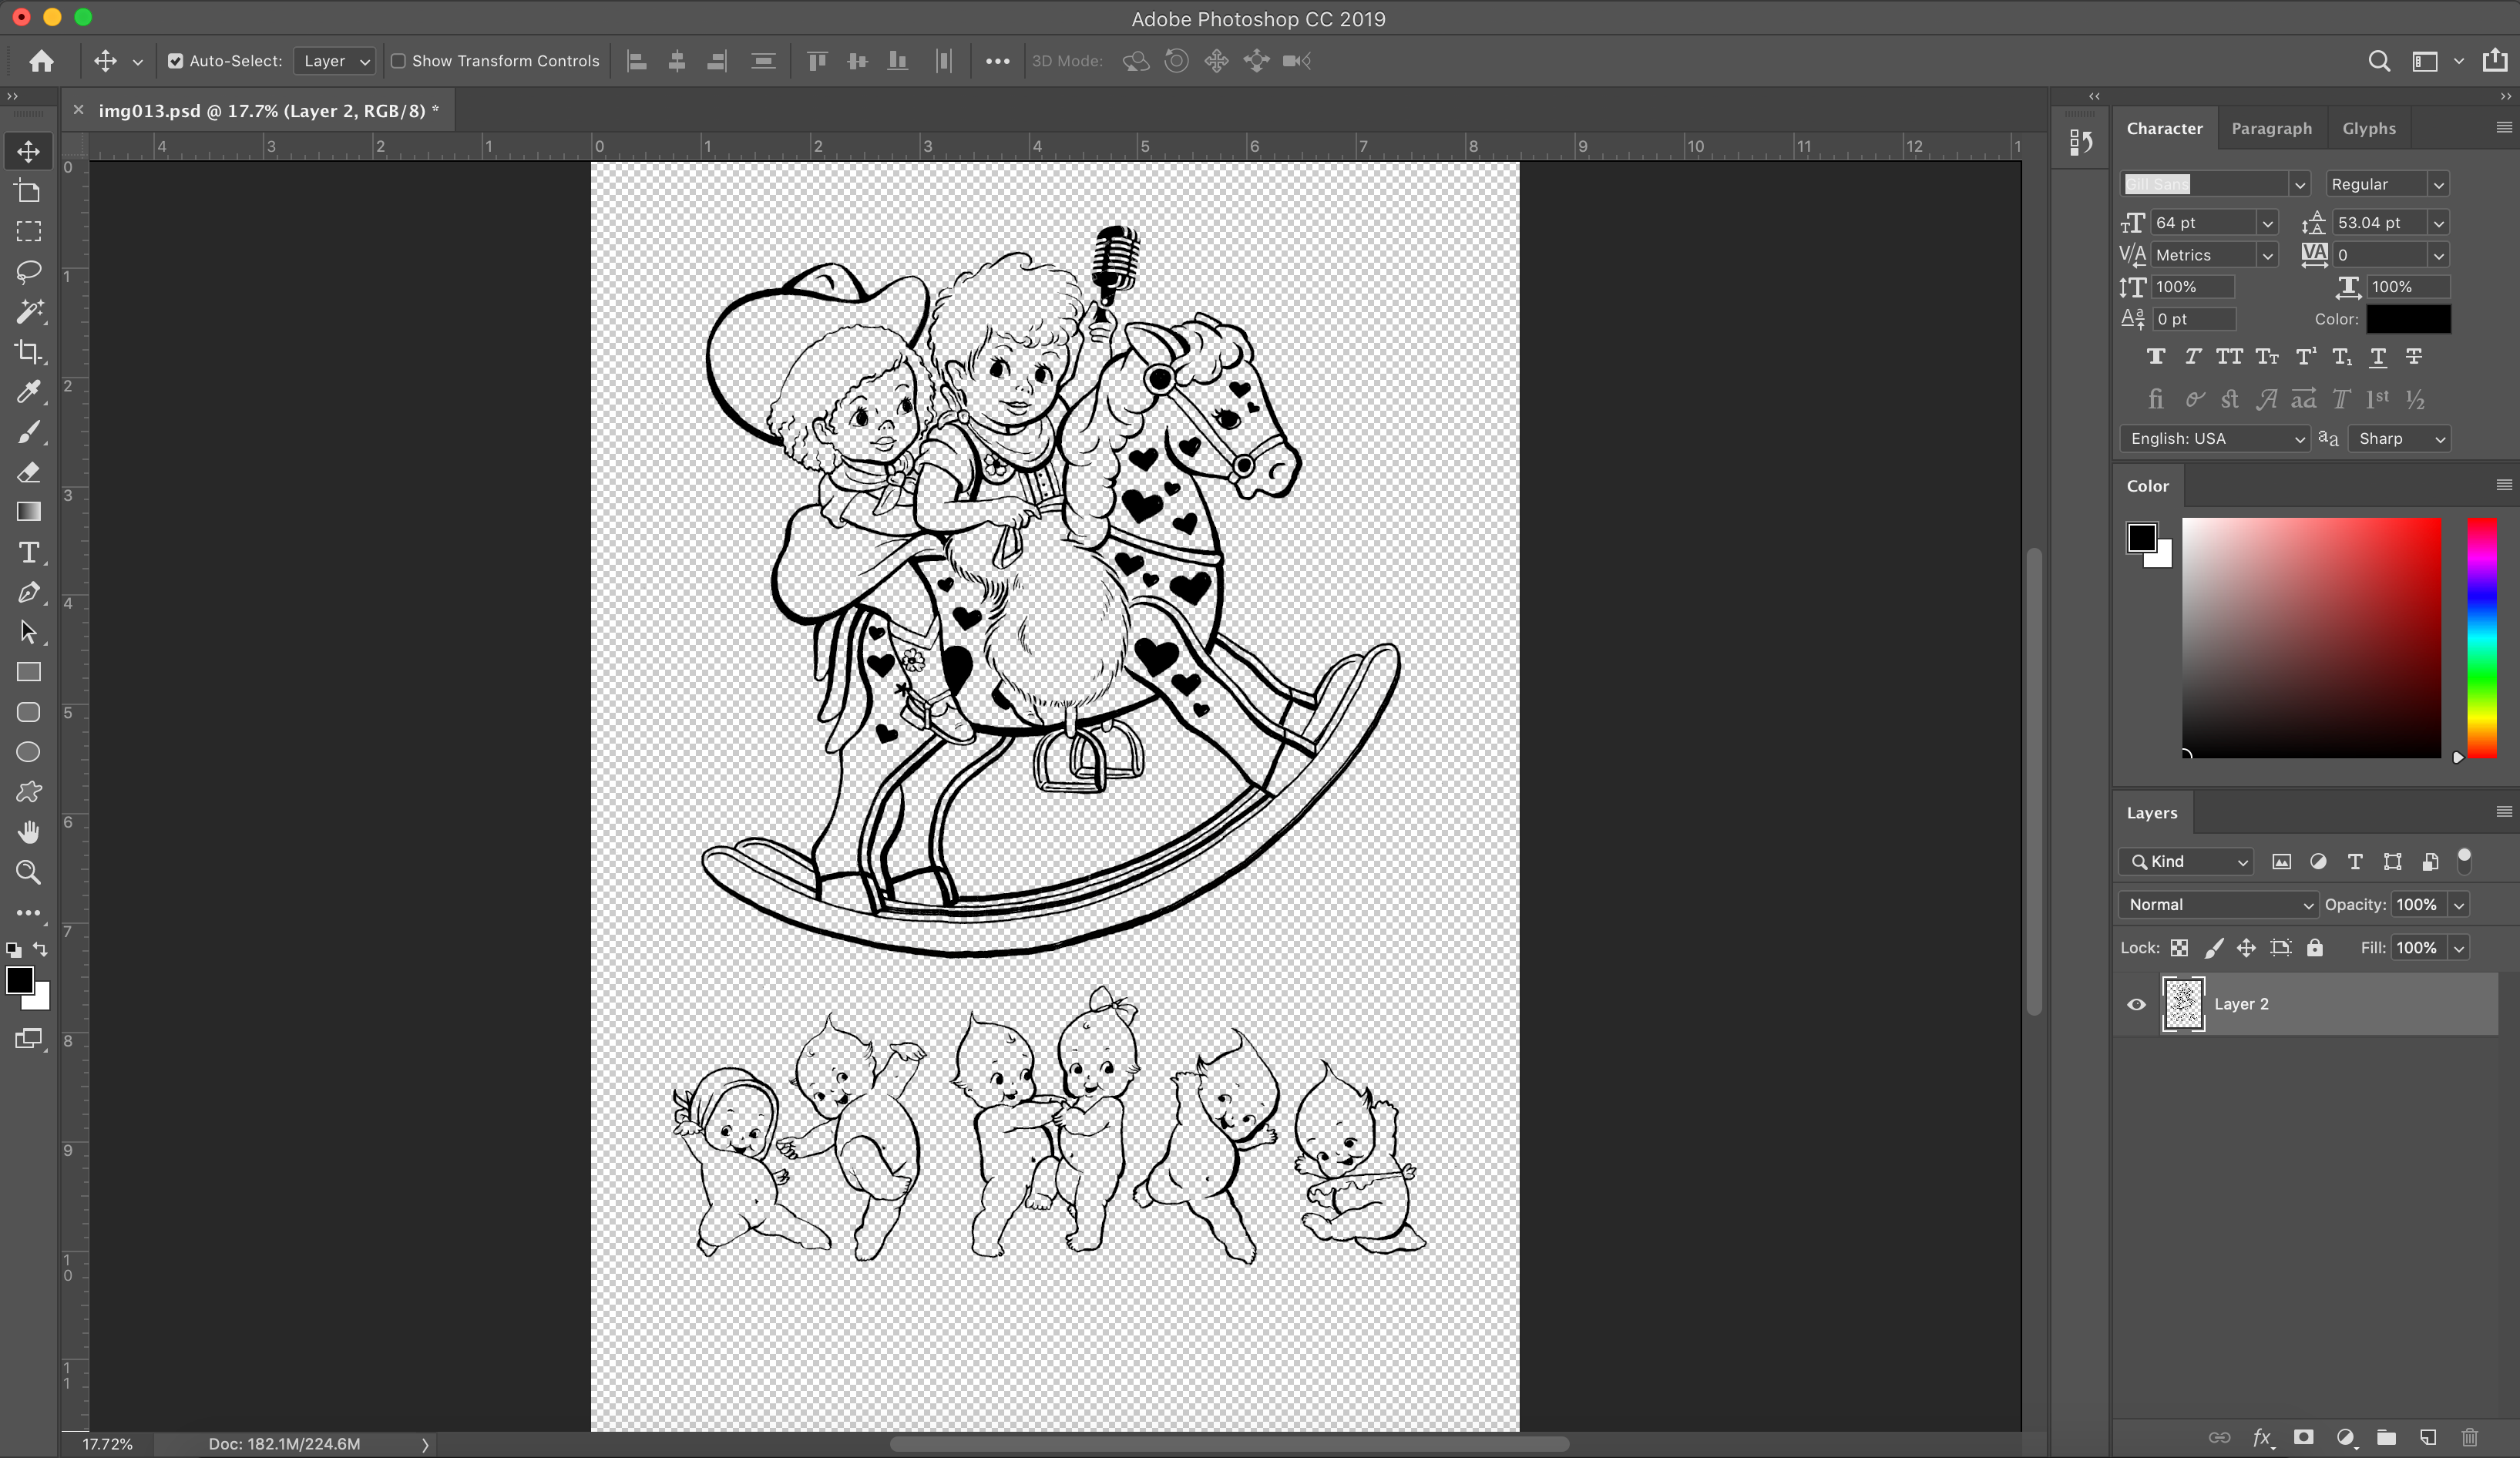Hide Layer 2 with eye icon

(2136, 1004)
